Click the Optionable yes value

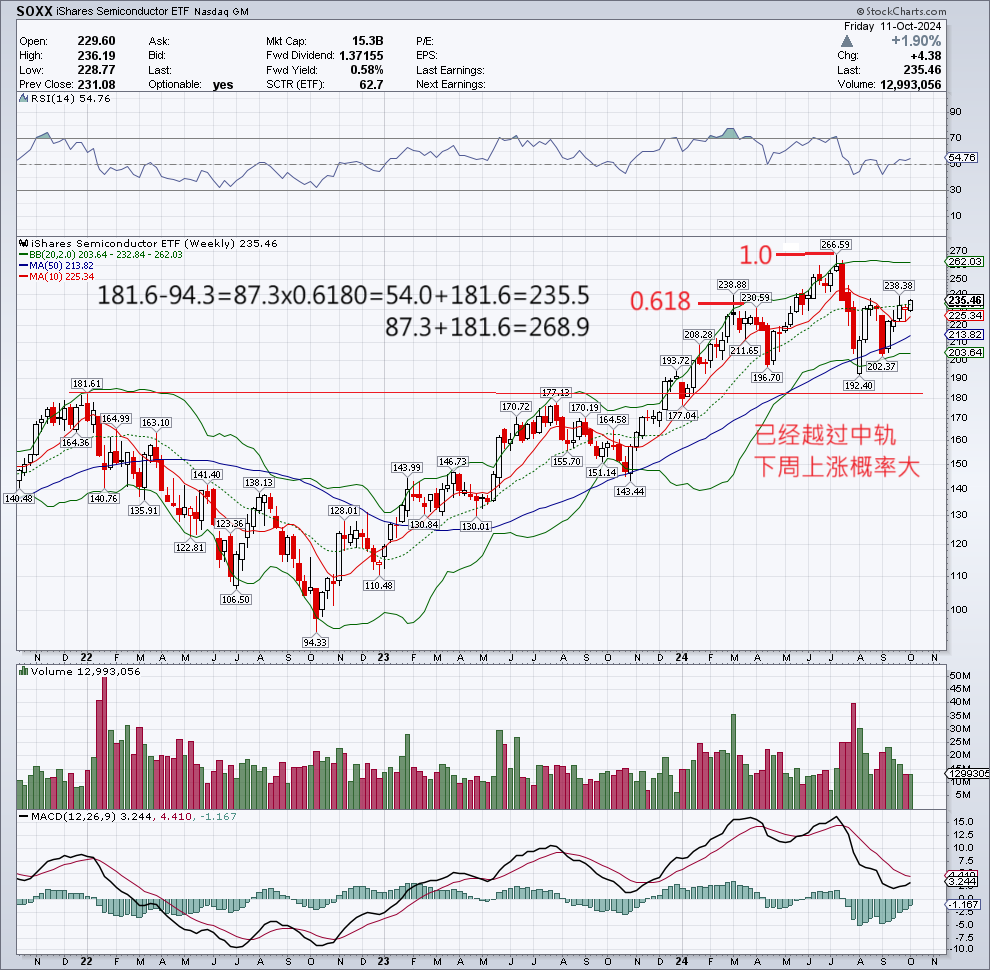(223, 85)
